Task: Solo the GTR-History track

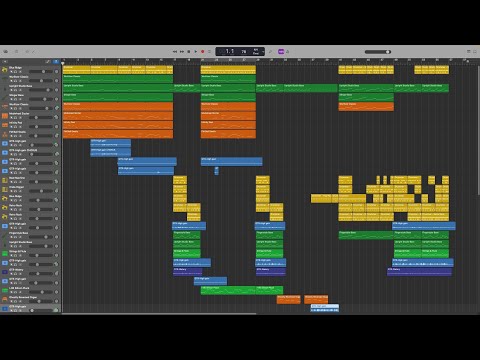Action: click(x=15, y=274)
